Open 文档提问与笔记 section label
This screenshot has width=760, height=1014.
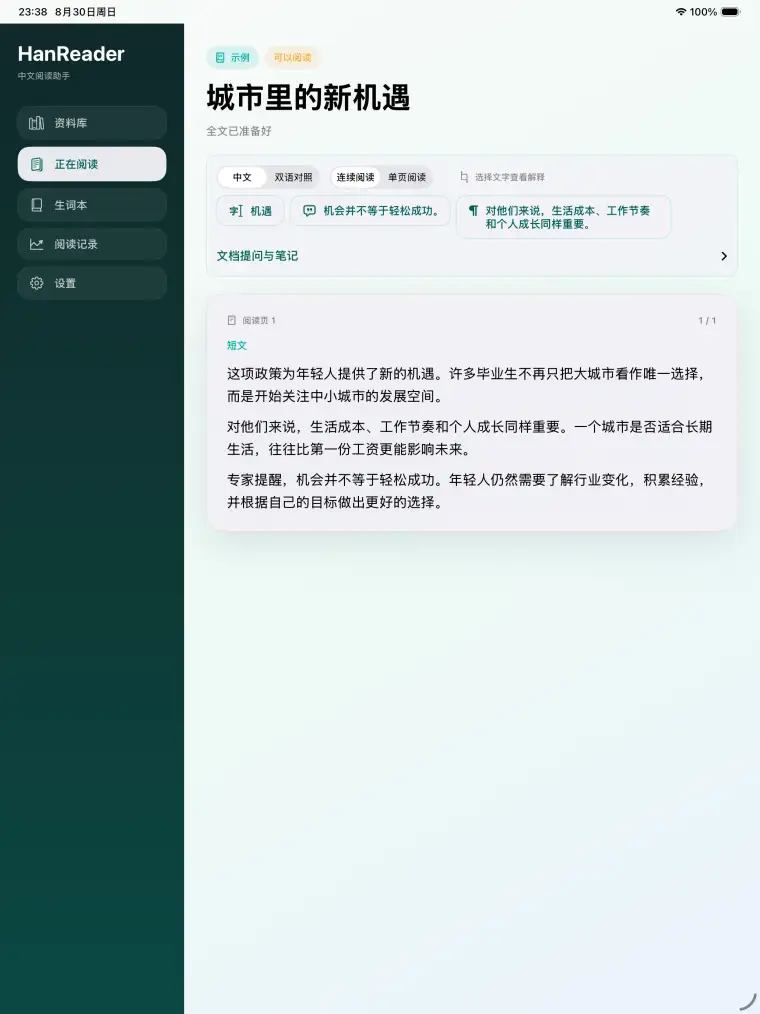[257, 256]
